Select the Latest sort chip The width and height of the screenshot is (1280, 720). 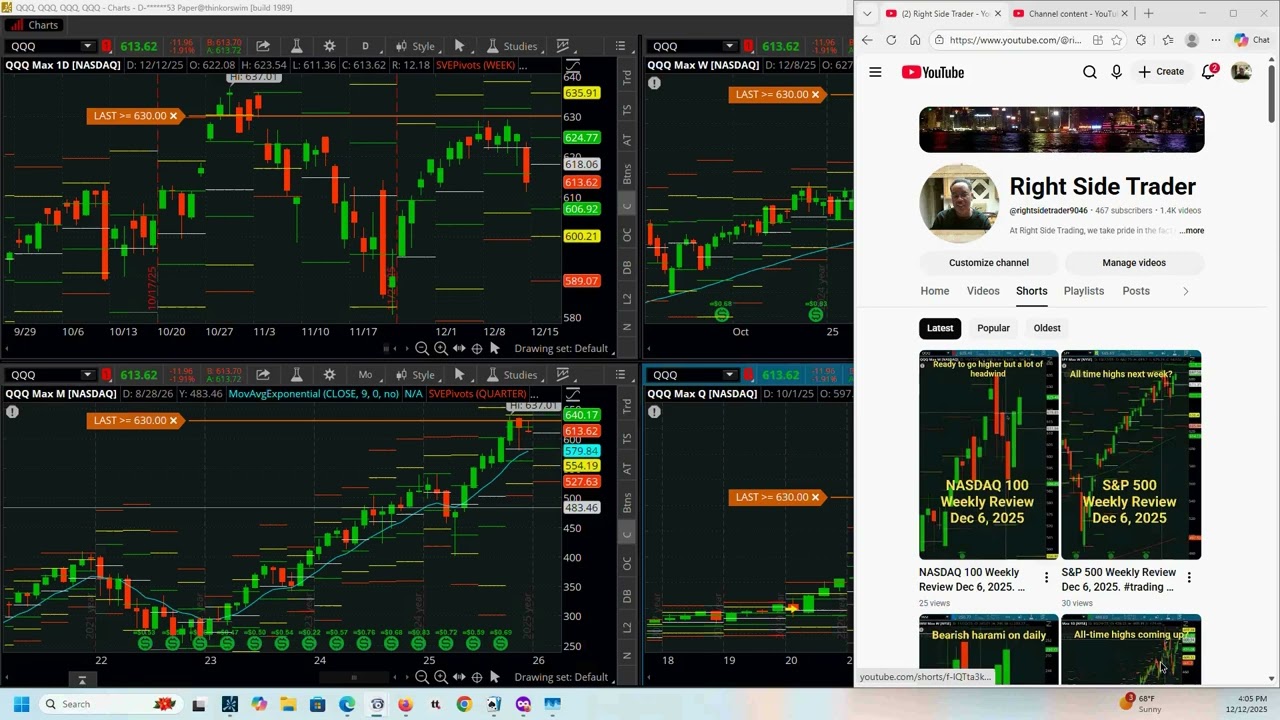coord(940,328)
